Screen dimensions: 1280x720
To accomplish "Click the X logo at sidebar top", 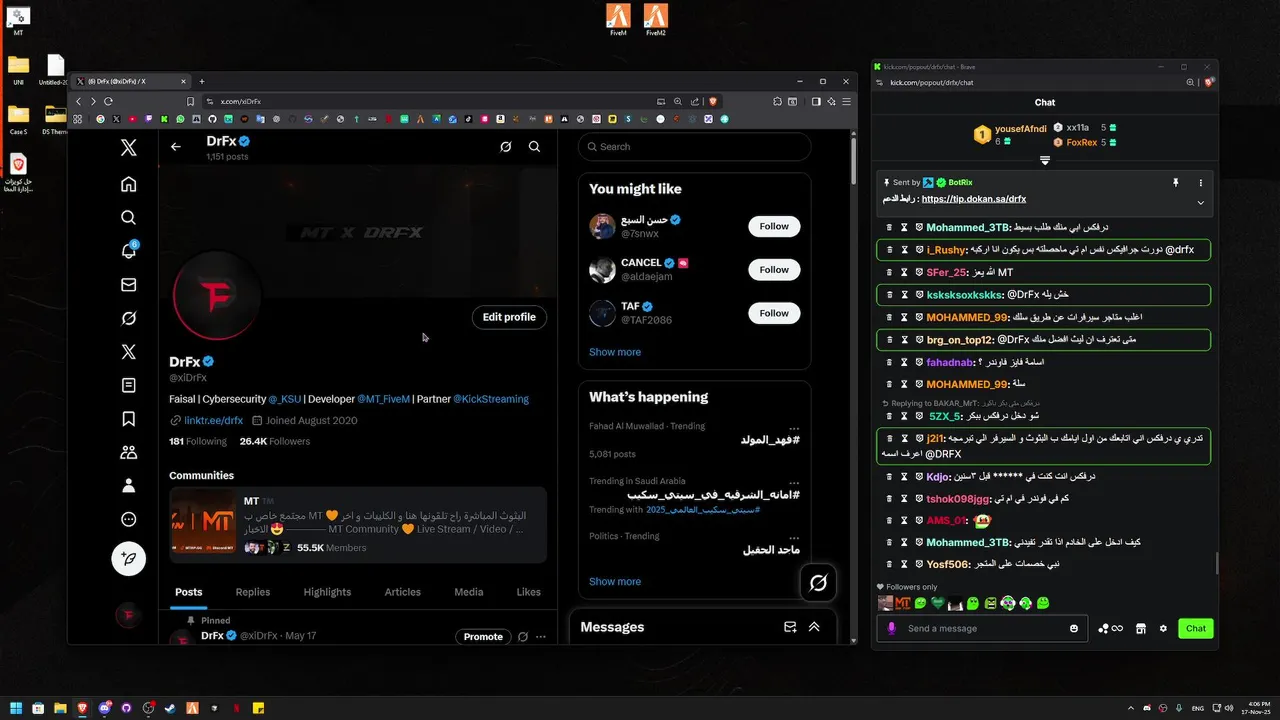I will click(x=128, y=148).
